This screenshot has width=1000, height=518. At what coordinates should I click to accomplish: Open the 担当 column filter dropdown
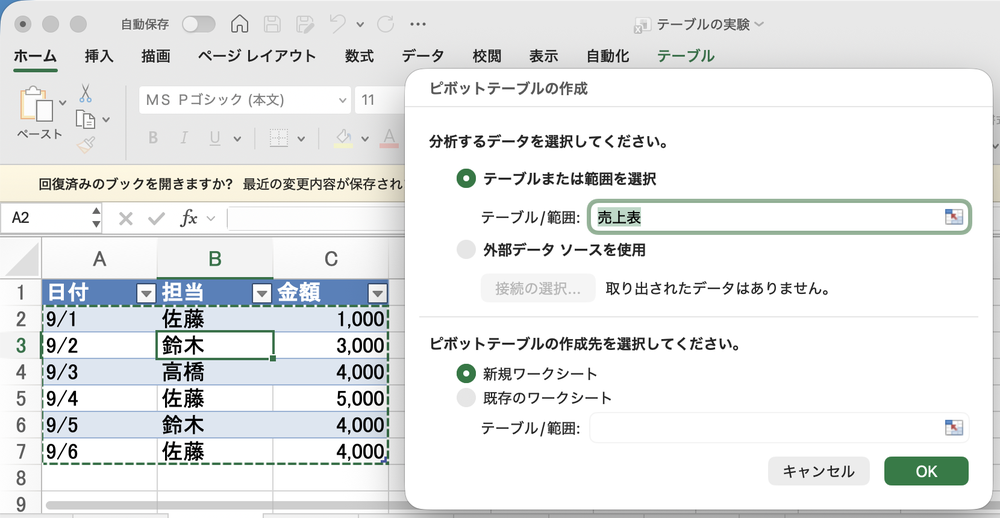click(262, 293)
